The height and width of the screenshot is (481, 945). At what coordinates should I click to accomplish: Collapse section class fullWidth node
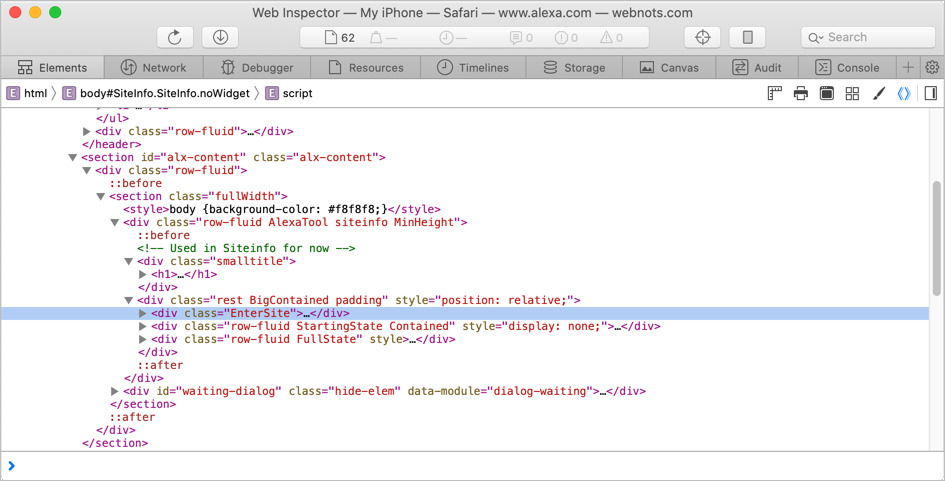coord(101,196)
